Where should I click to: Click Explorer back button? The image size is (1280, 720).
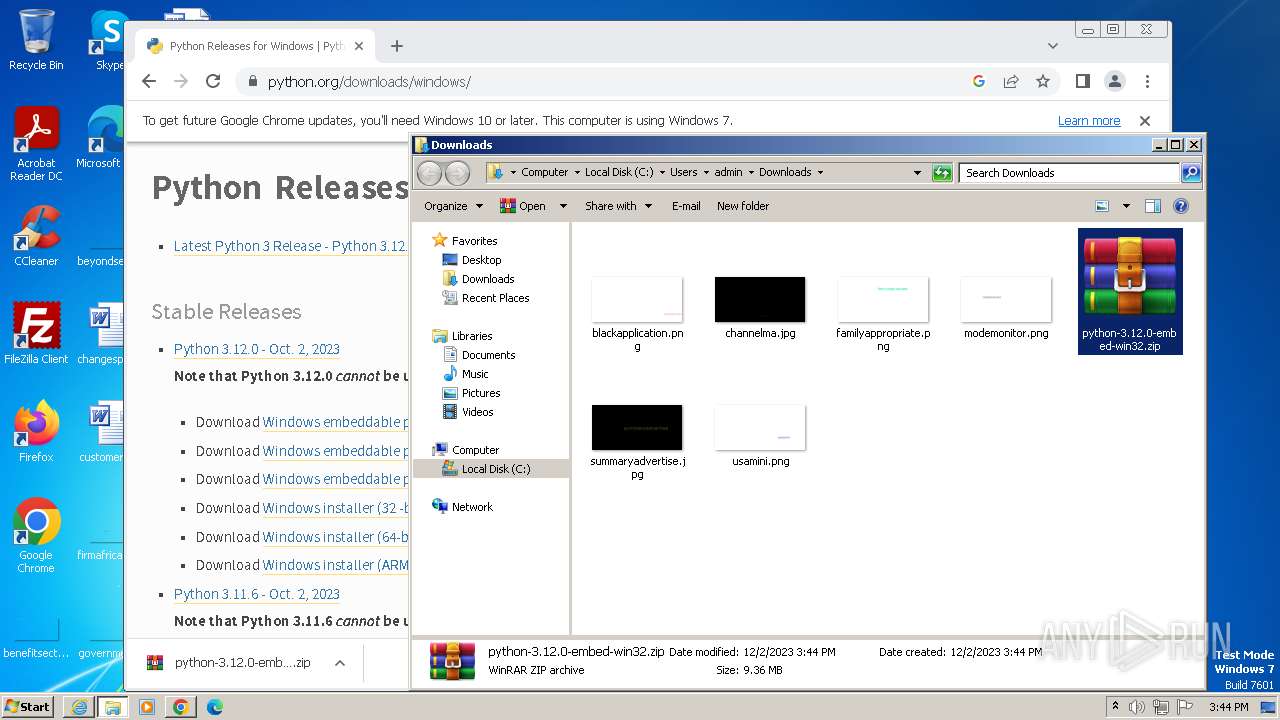click(429, 173)
